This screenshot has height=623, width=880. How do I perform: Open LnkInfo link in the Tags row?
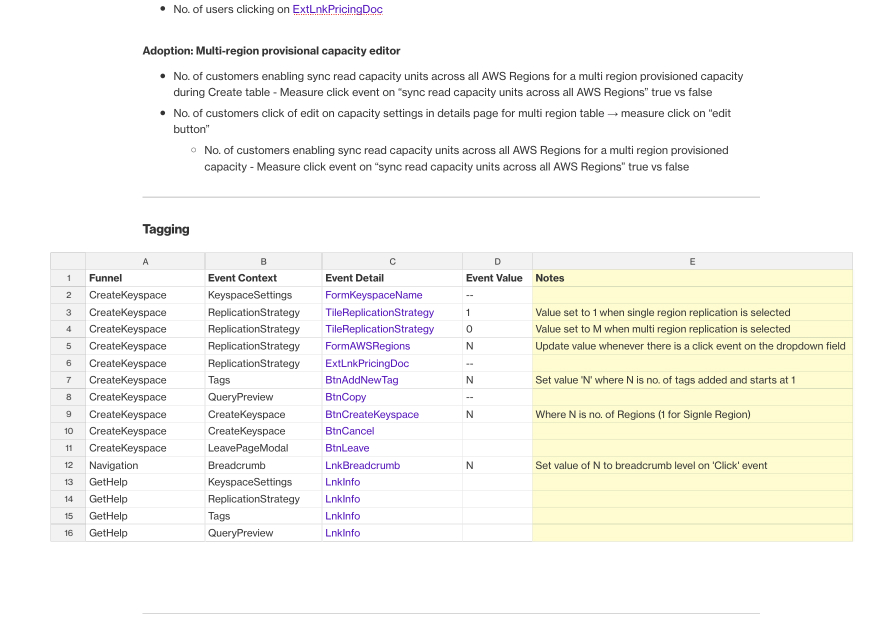point(342,516)
